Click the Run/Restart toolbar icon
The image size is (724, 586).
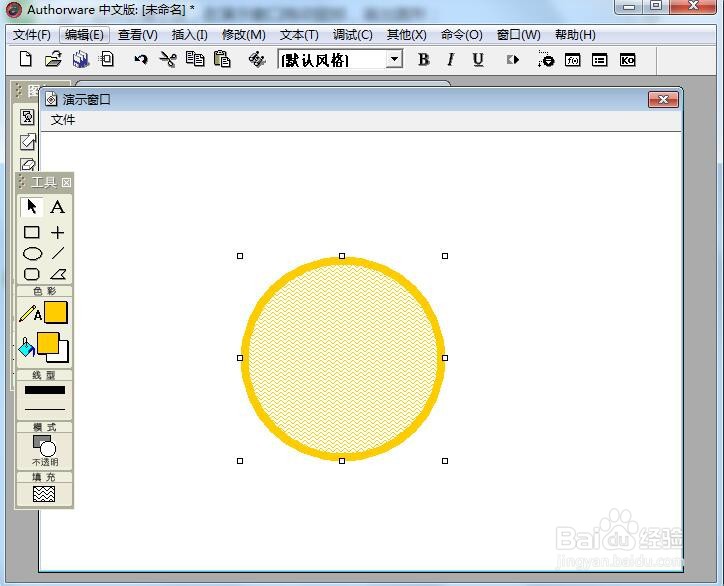click(x=513, y=60)
